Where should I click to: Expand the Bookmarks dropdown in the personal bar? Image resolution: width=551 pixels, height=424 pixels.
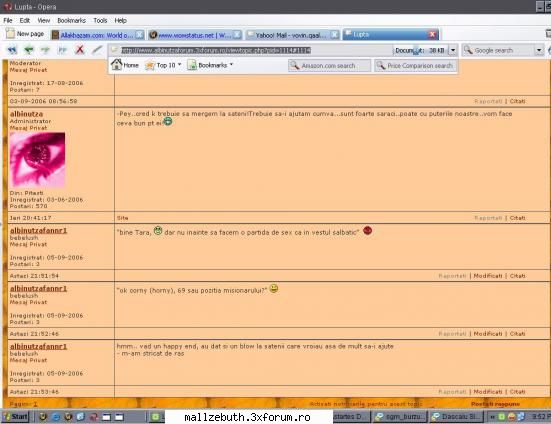(x=210, y=65)
